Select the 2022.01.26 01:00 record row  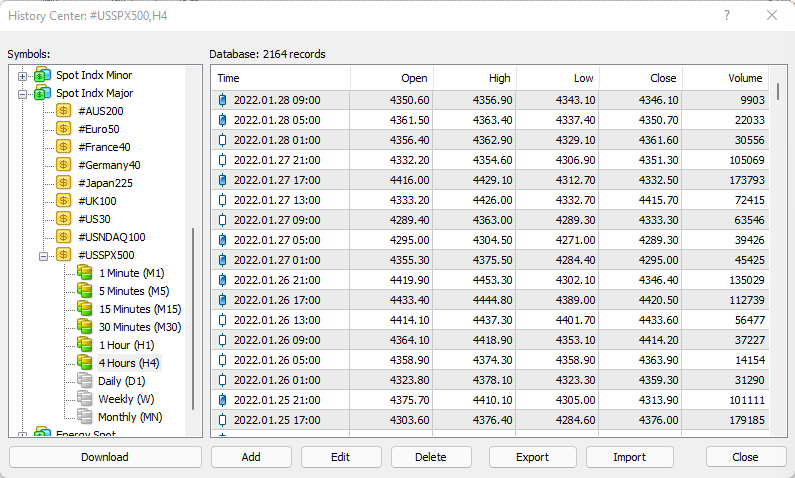pyautogui.click(x=490, y=380)
